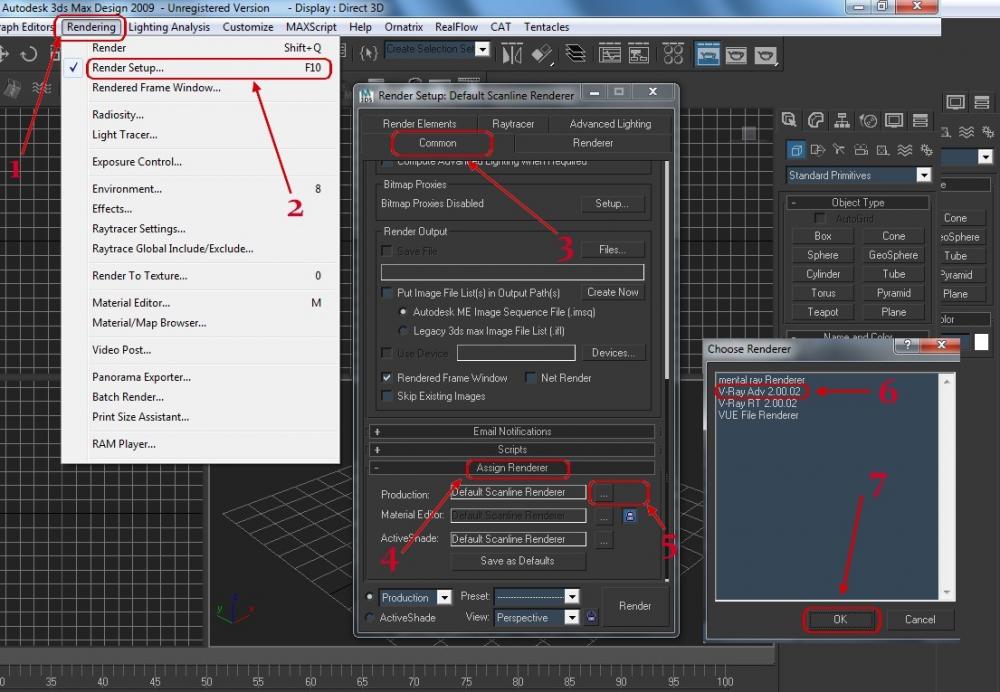This screenshot has height=692, width=1000.
Task: Check the Skip Existing Images option
Action: 386,396
